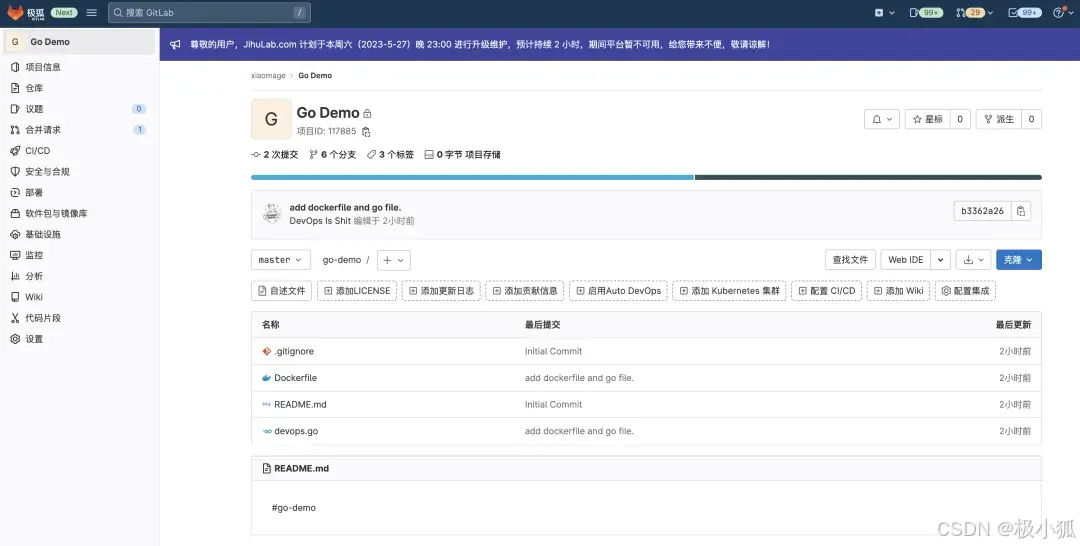Click the Wiki sidebar icon
Viewport: 1080px width, 546px height.
(x=15, y=297)
